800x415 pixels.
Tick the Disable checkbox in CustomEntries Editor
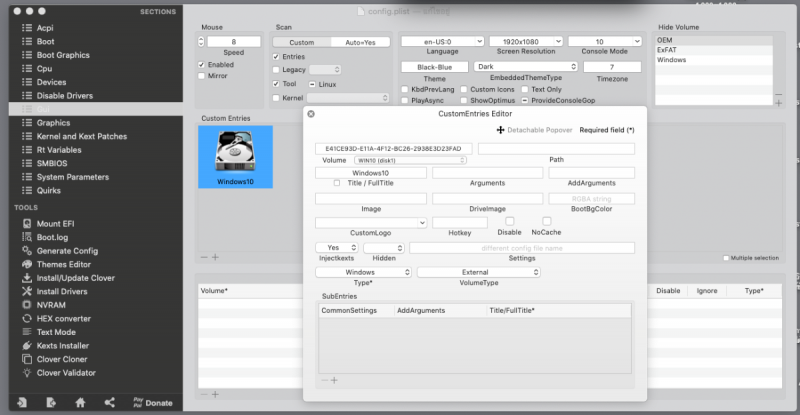click(x=509, y=221)
